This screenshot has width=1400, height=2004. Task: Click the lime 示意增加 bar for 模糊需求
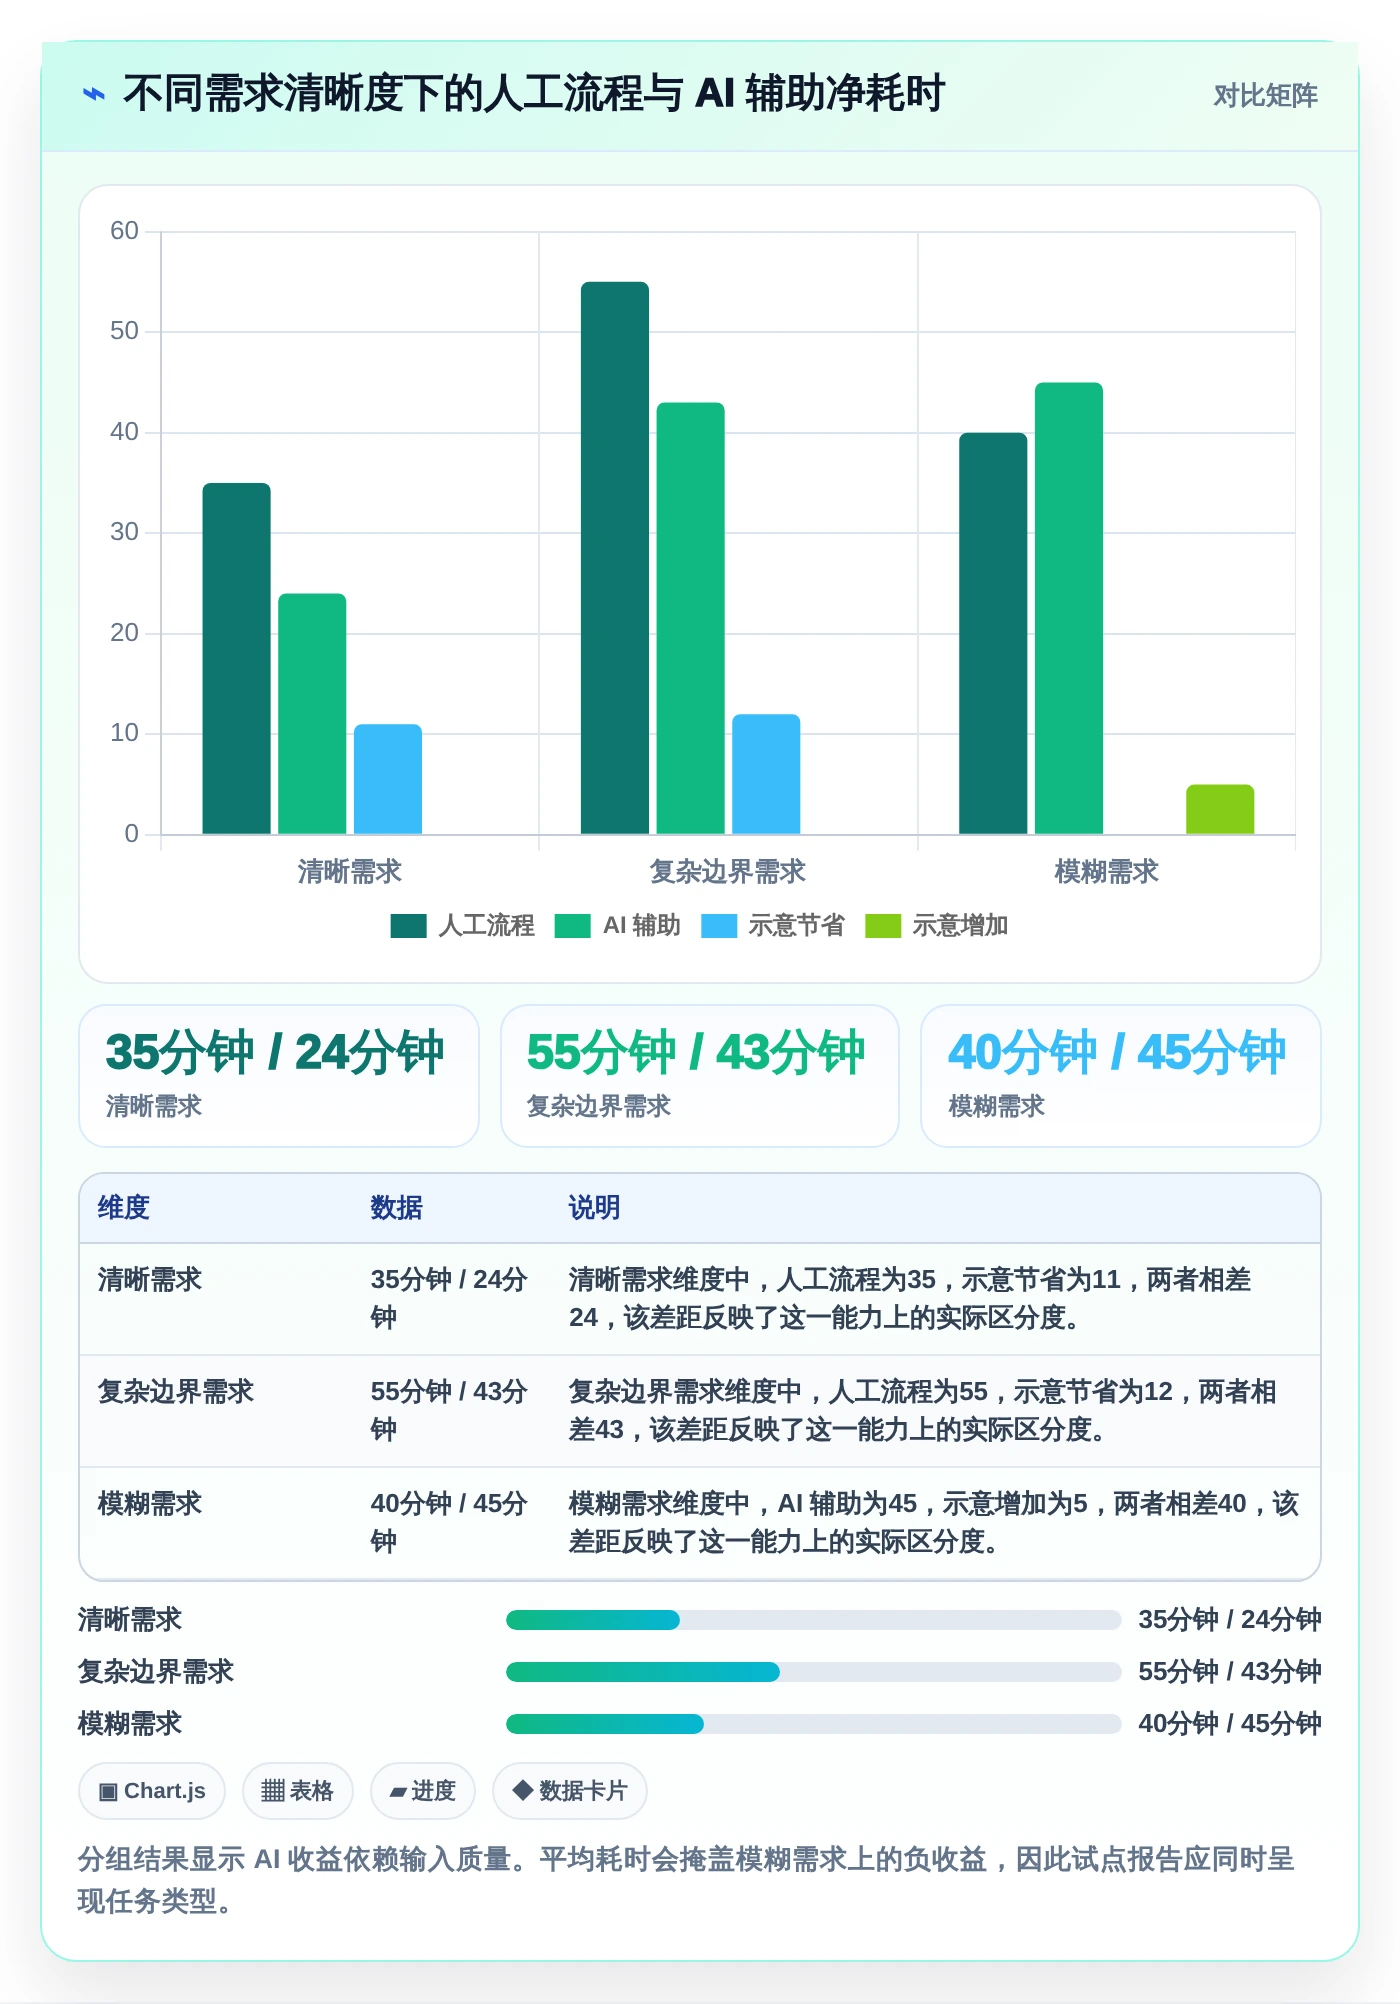point(1220,809)
